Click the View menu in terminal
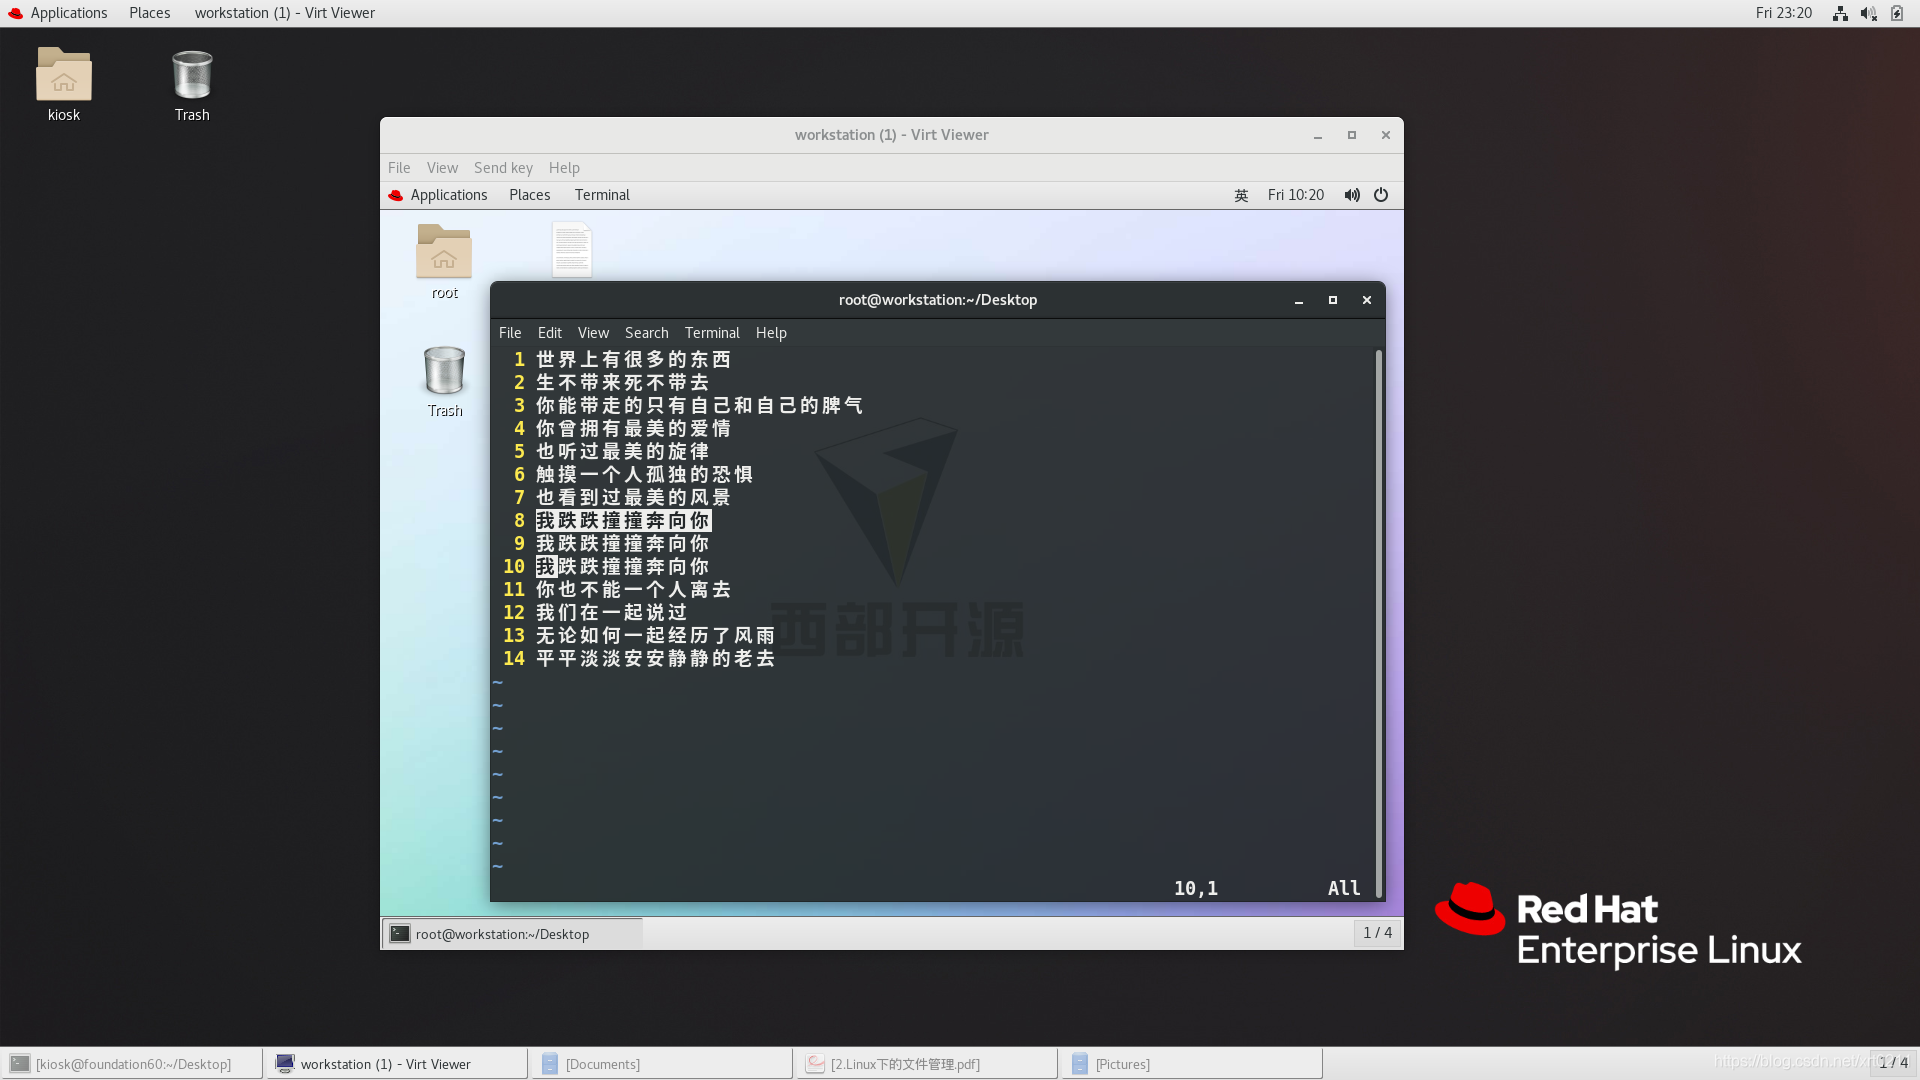The height and width of the screenshot is (1080, 1920). 593,332
